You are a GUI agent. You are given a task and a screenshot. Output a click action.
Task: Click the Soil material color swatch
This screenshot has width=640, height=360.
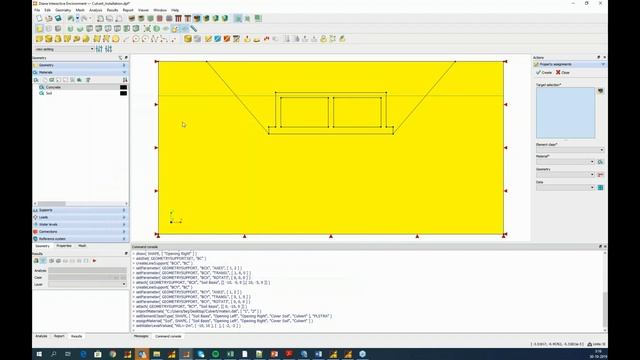pos(123,93)
